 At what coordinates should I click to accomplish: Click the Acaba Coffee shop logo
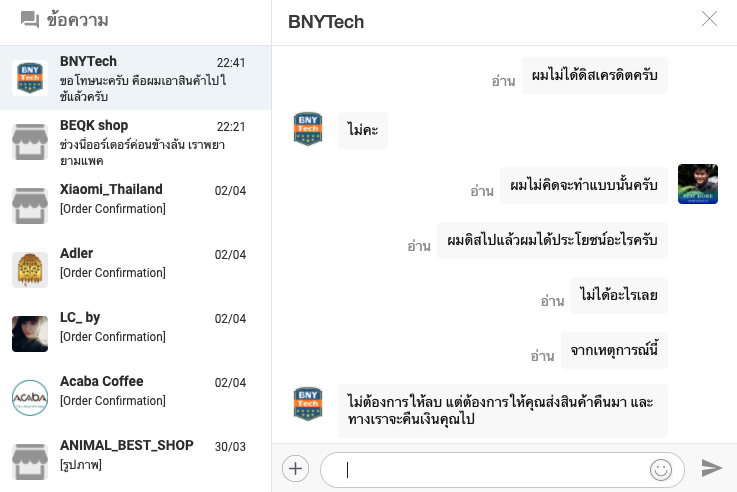pyautogui.click(x=30, y=397)
